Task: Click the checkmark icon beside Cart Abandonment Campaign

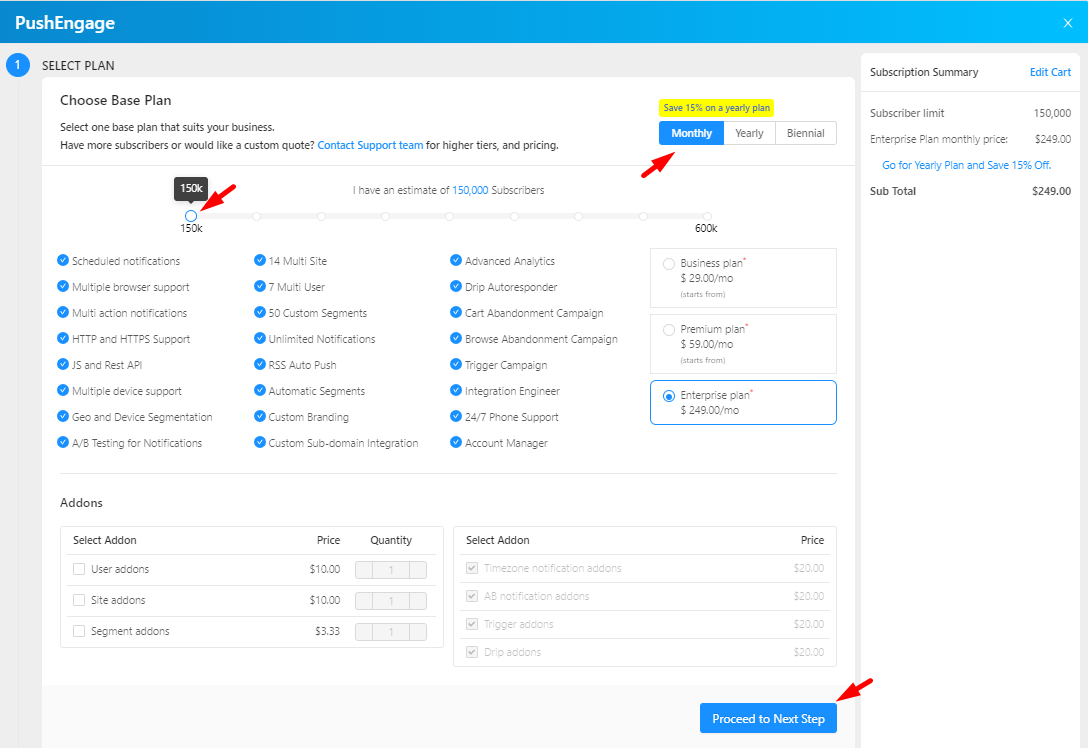Action: click(x=456, y=312)
